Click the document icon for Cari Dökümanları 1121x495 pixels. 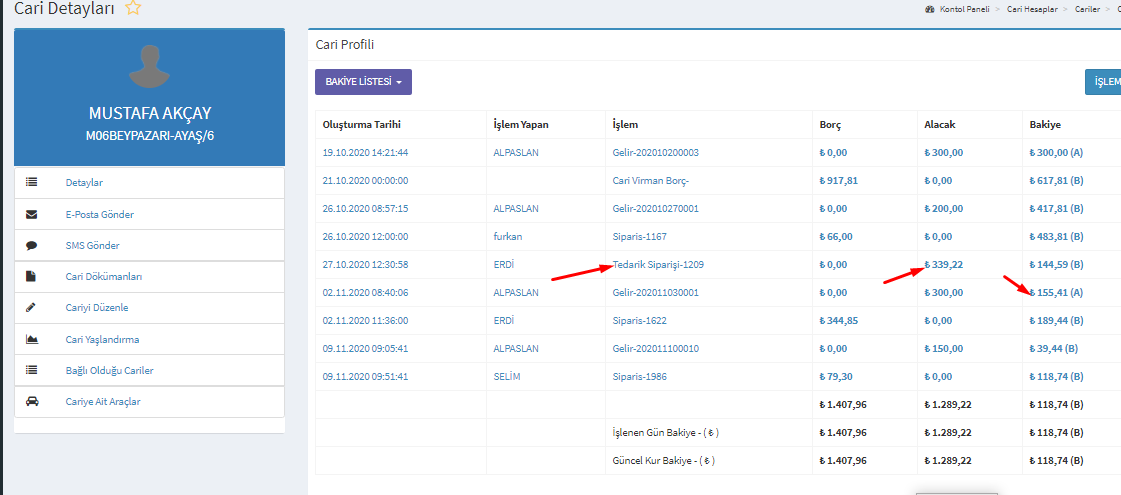[31, 276]
